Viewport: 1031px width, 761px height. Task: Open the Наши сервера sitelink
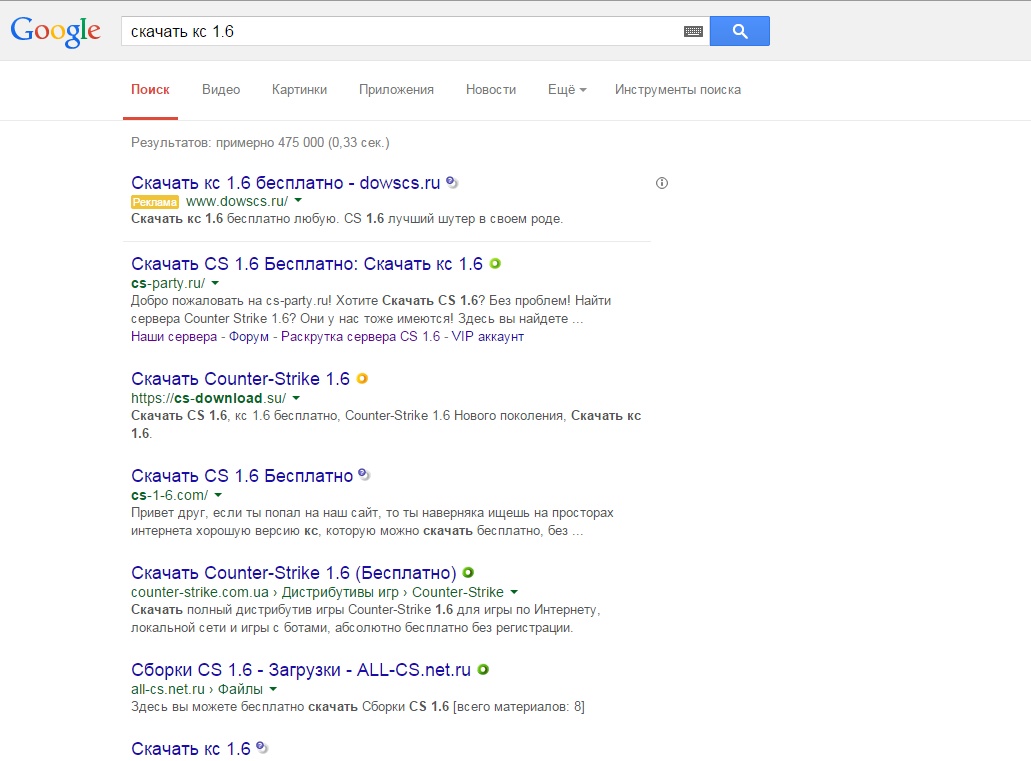(x=174, y=336)
